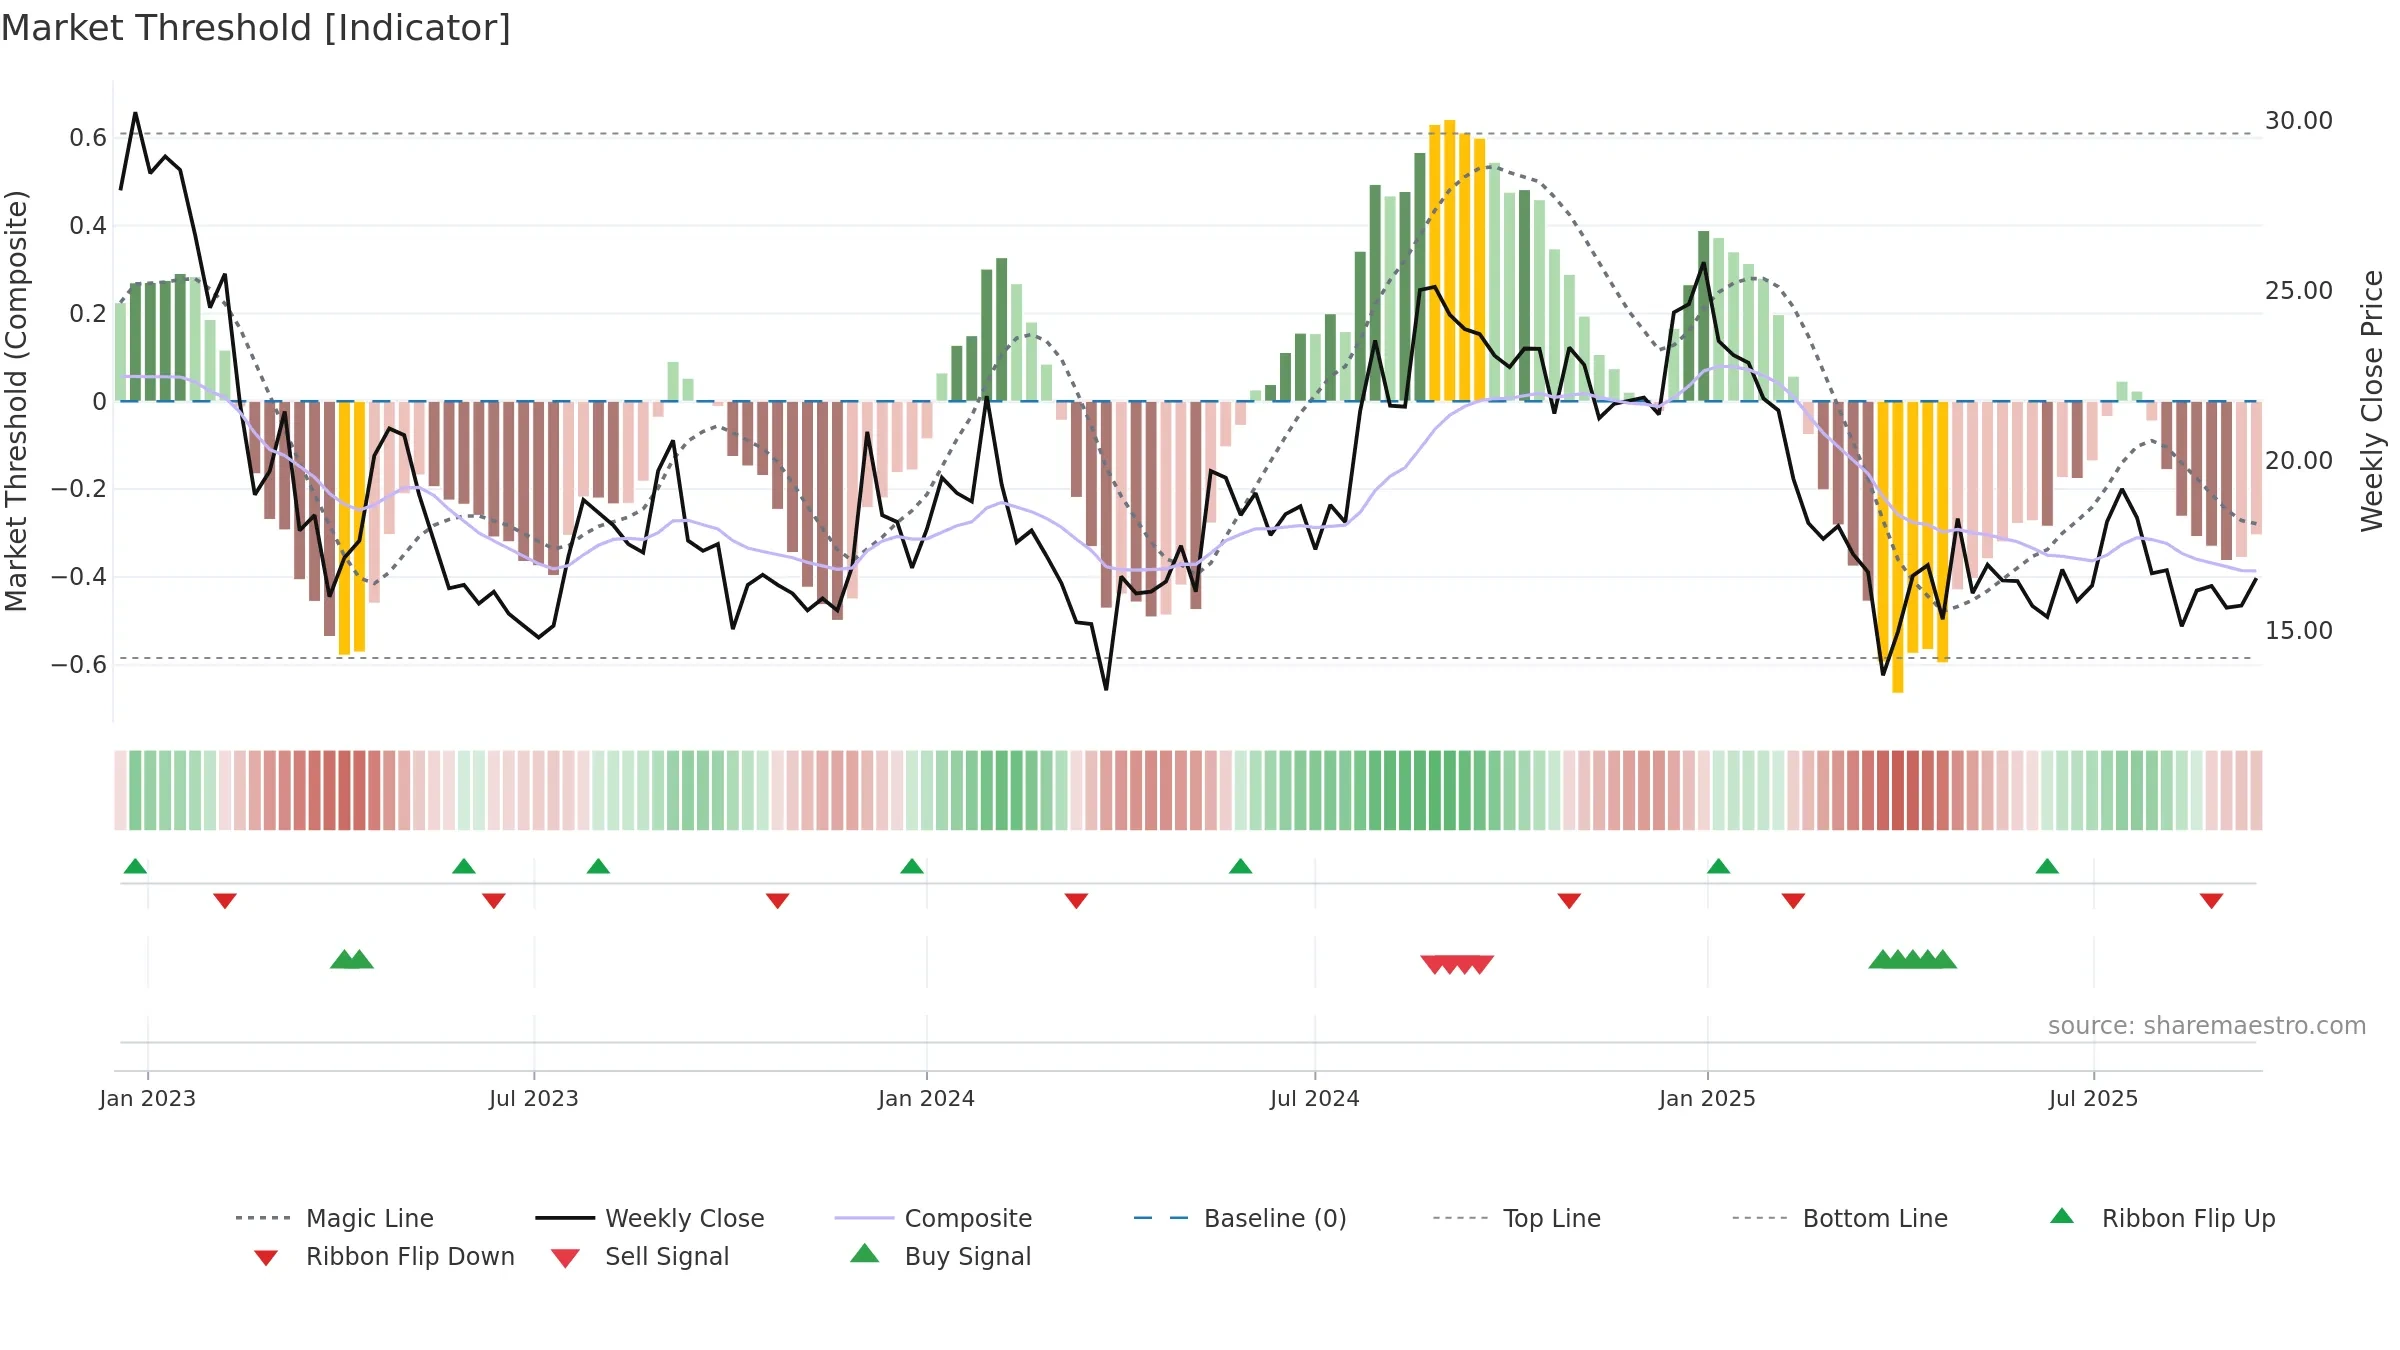Click the Jul 2023 x-axis label

pyautogui.click(x=534, y=1099)
